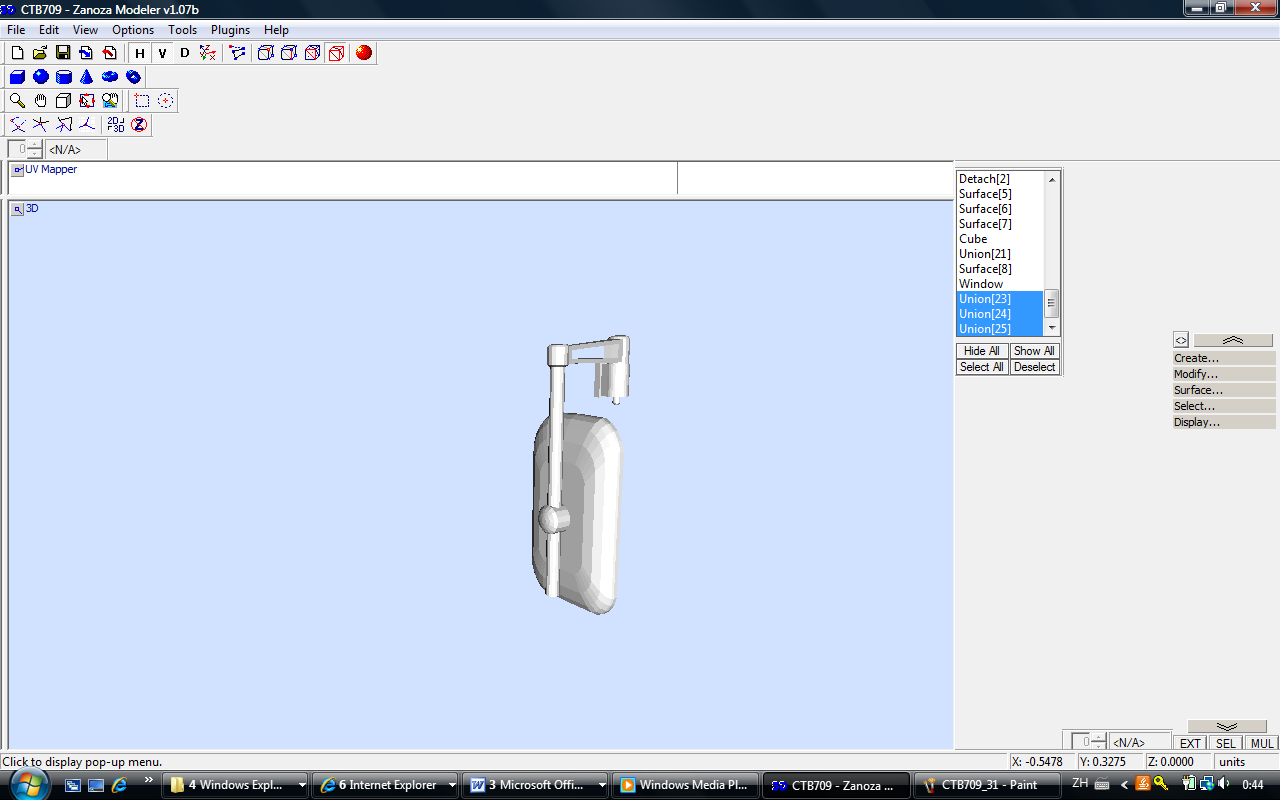Select the hand pan tool
This screenshot has height=800, width=1280.
[40, 101]
